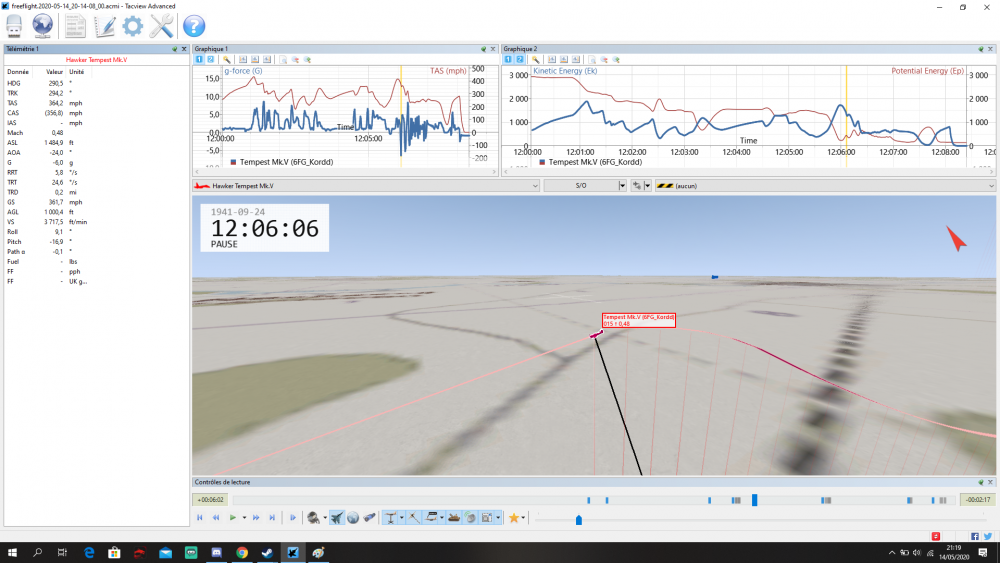This screenshot has width=1000, height=563.
Task: Open the wrench and screwdriver tools icon
Action: pyautogui.click(x=162, y=26)
